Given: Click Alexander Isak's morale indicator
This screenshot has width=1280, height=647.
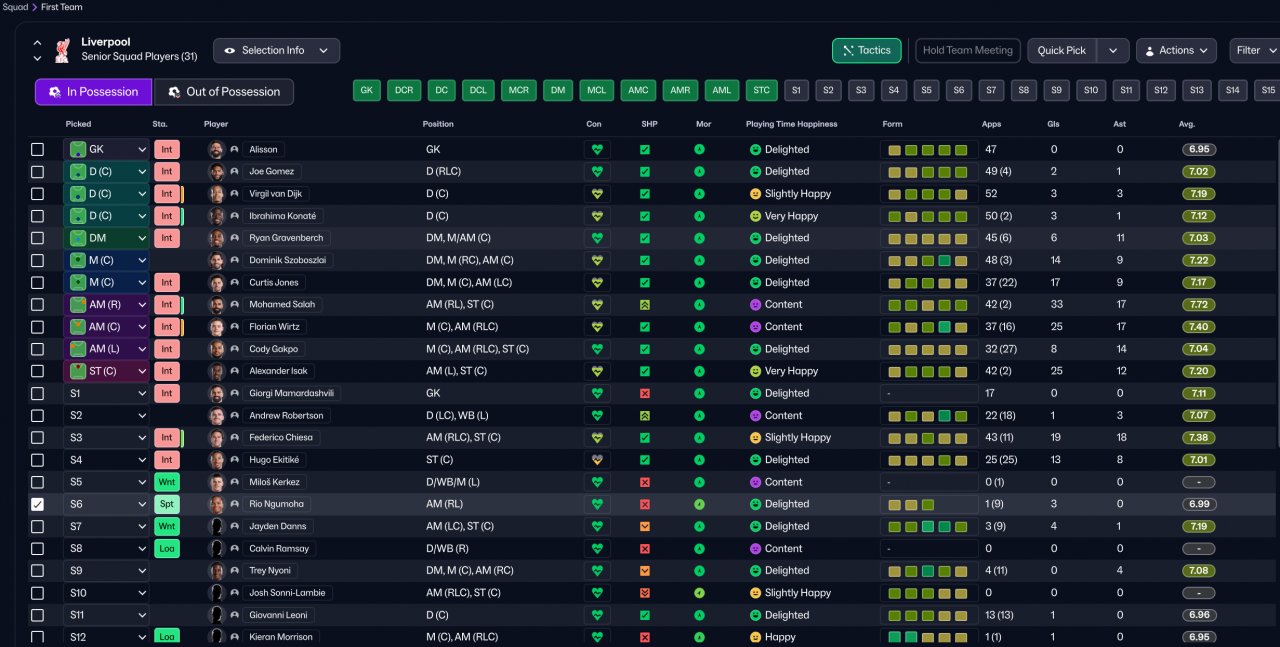Looking at the screenshot, I should tap(699, 371).
